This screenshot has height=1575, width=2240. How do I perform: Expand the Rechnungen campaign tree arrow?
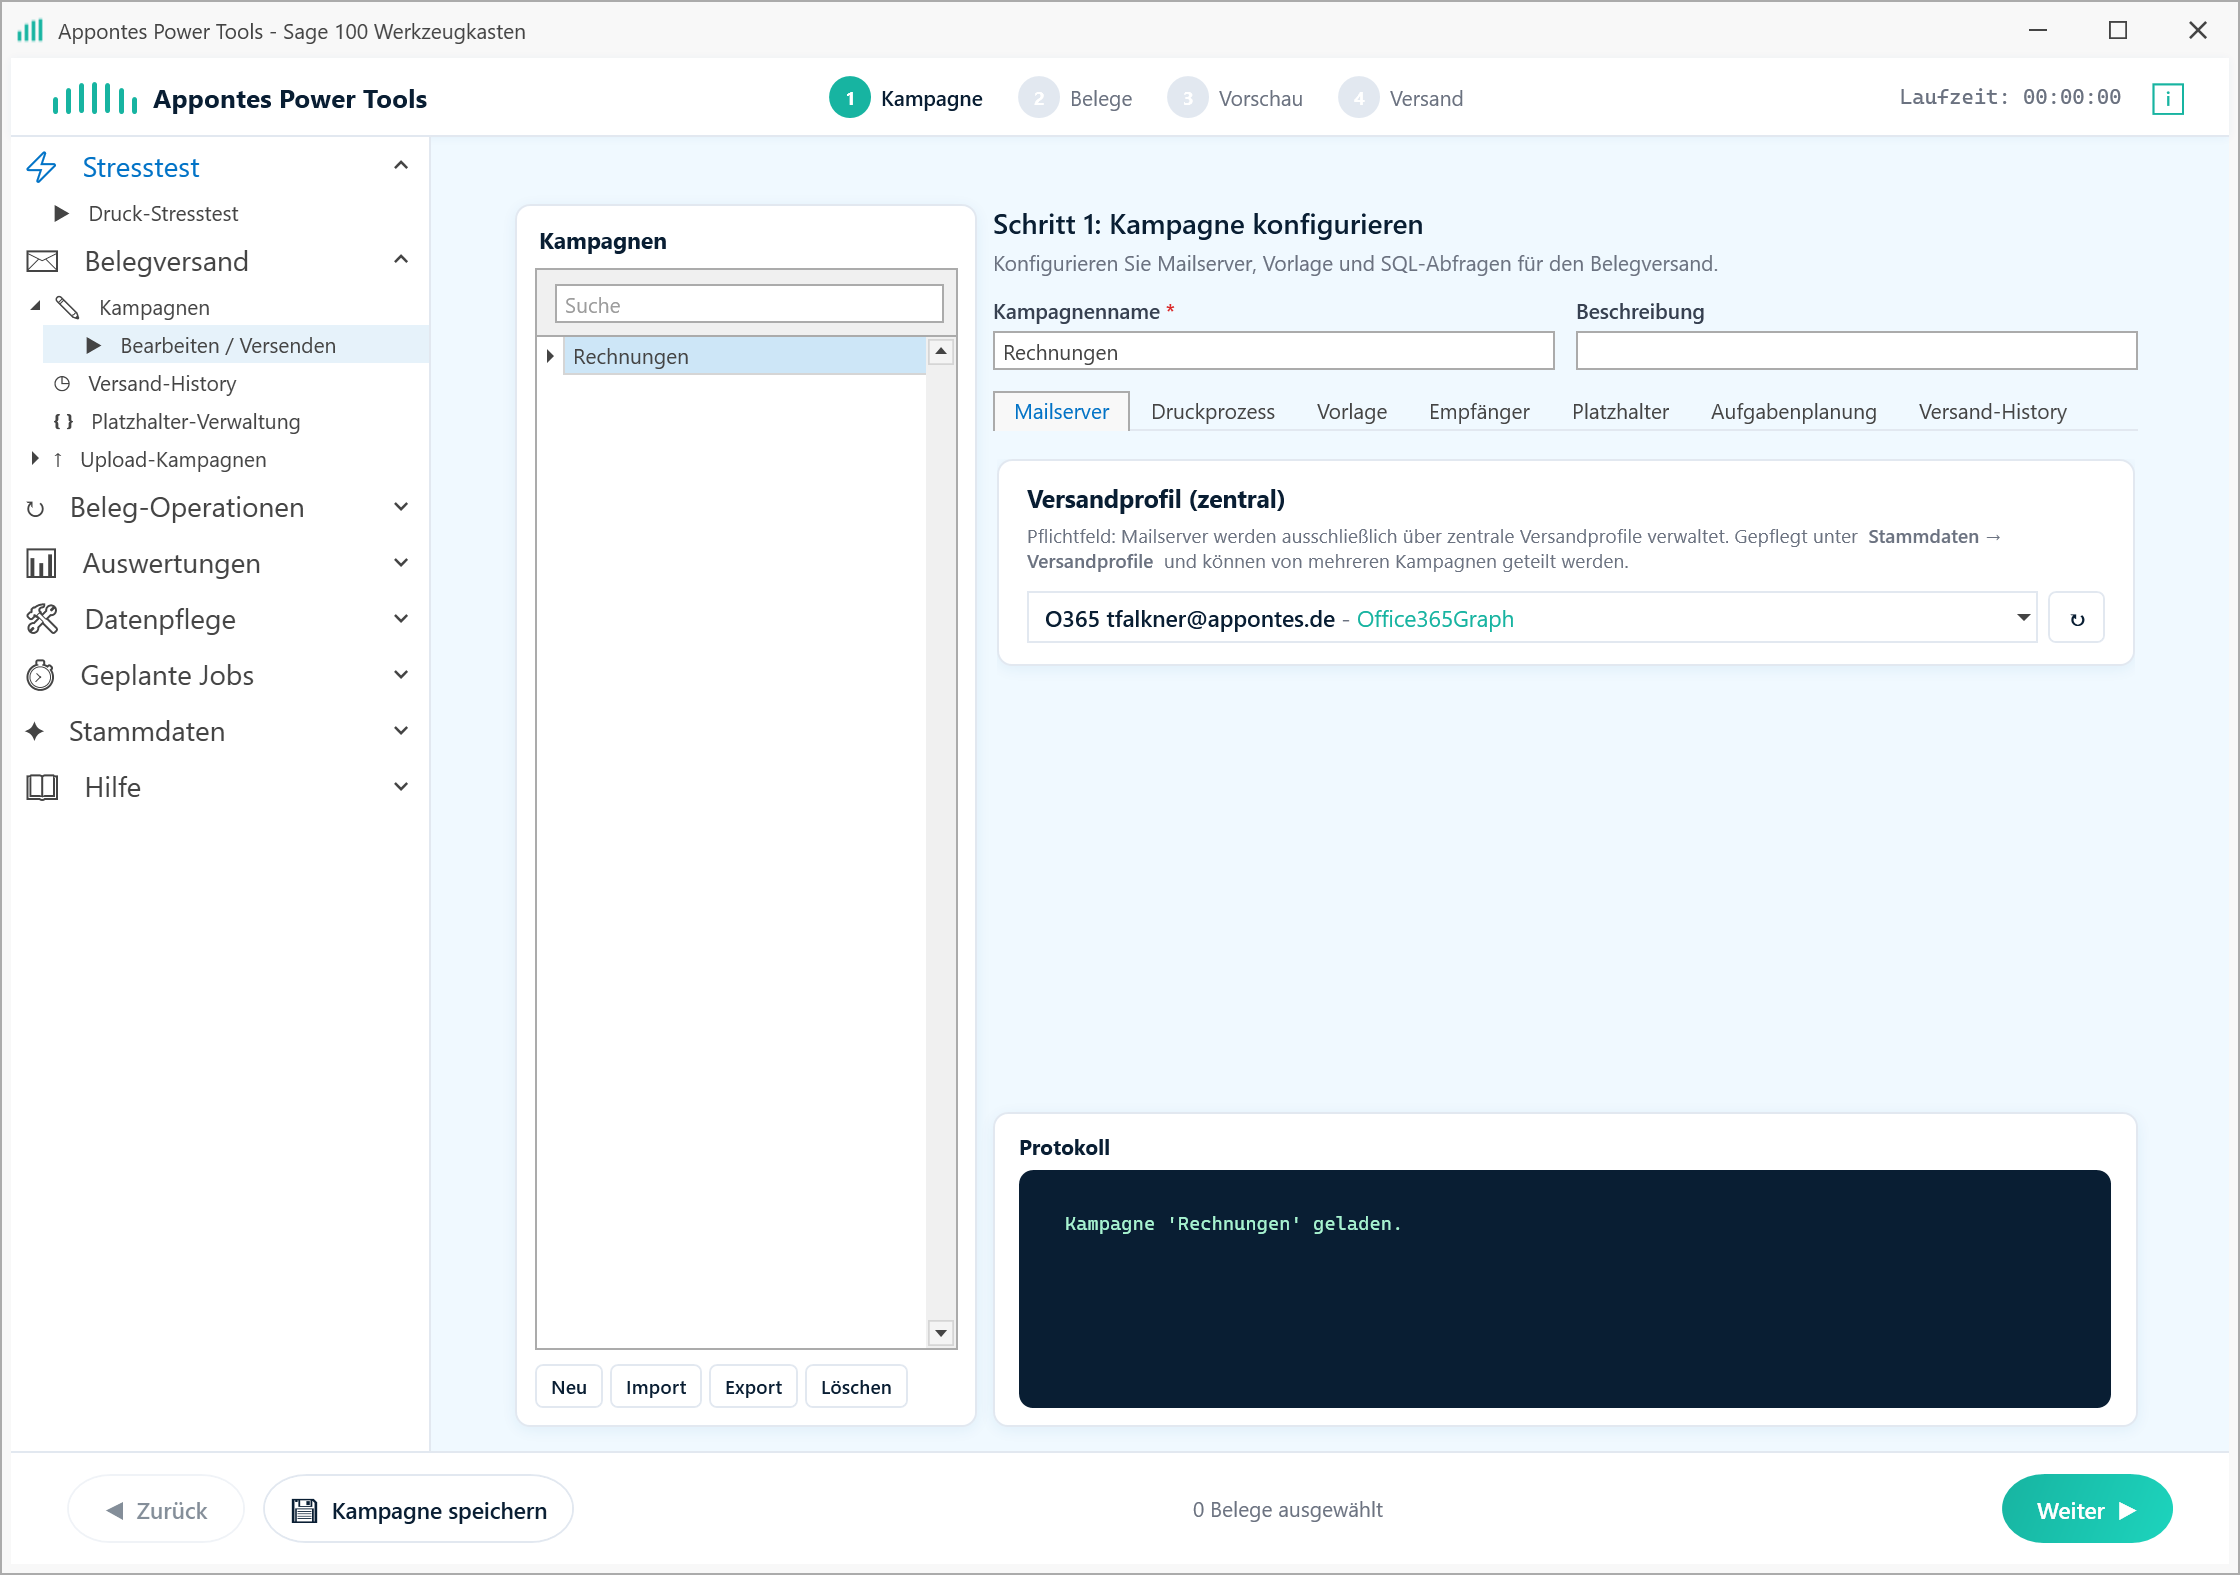pos(550,356)
